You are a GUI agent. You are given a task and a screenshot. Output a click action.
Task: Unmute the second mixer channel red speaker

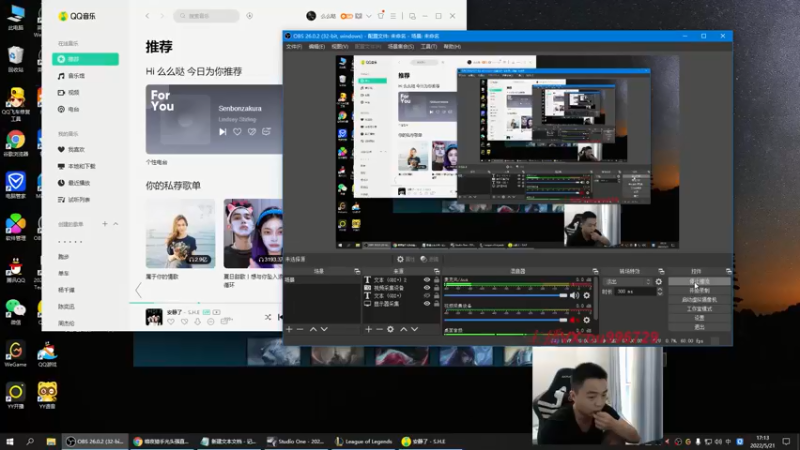pyautogui.click(x=574, y=320)
